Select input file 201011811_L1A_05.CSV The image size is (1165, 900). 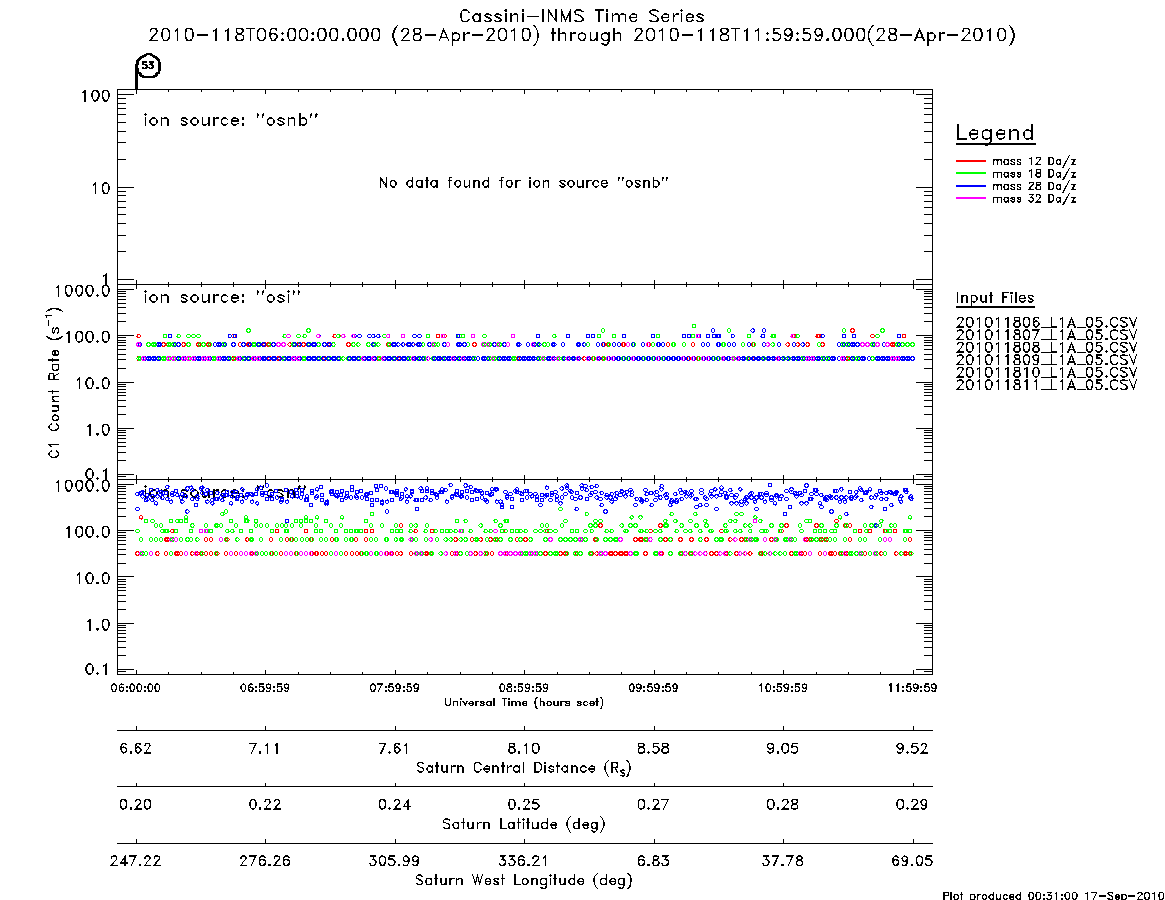(1046, 385)
